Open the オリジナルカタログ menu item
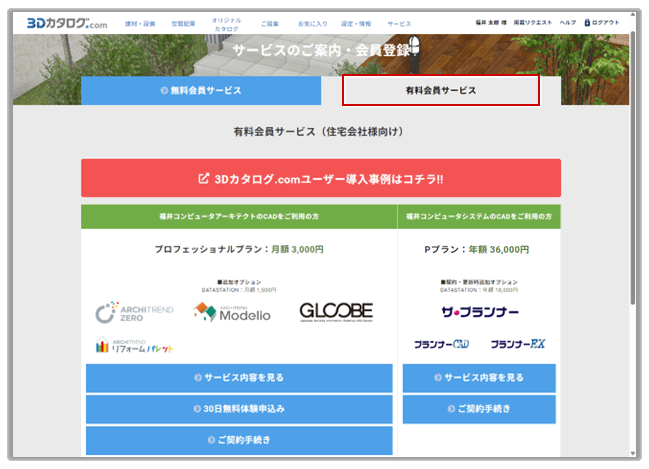This screenshot has height=469, width=649. point(226,24)
